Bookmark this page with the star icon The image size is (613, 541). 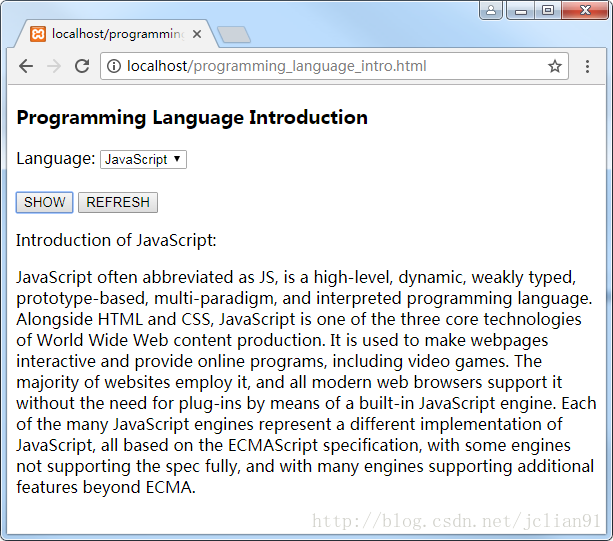(554, 66)
